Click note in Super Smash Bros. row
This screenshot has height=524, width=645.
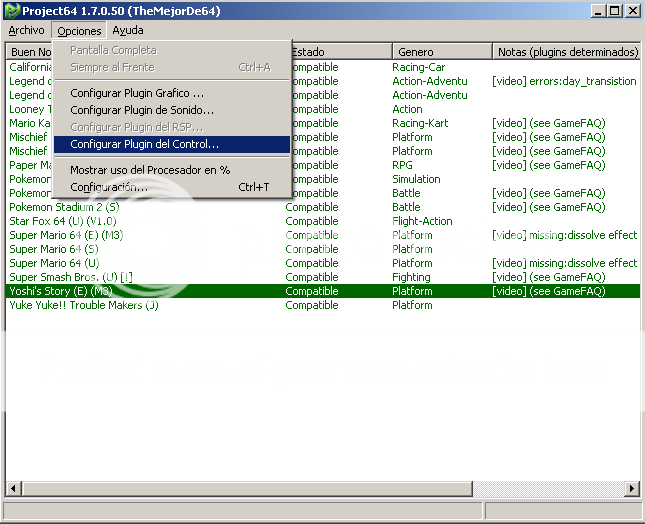[549, 277]
